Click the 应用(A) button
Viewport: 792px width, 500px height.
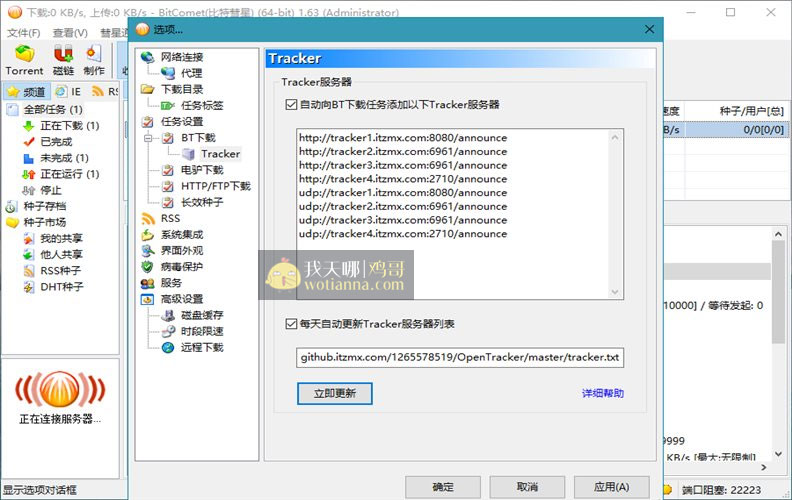(611, 486)
